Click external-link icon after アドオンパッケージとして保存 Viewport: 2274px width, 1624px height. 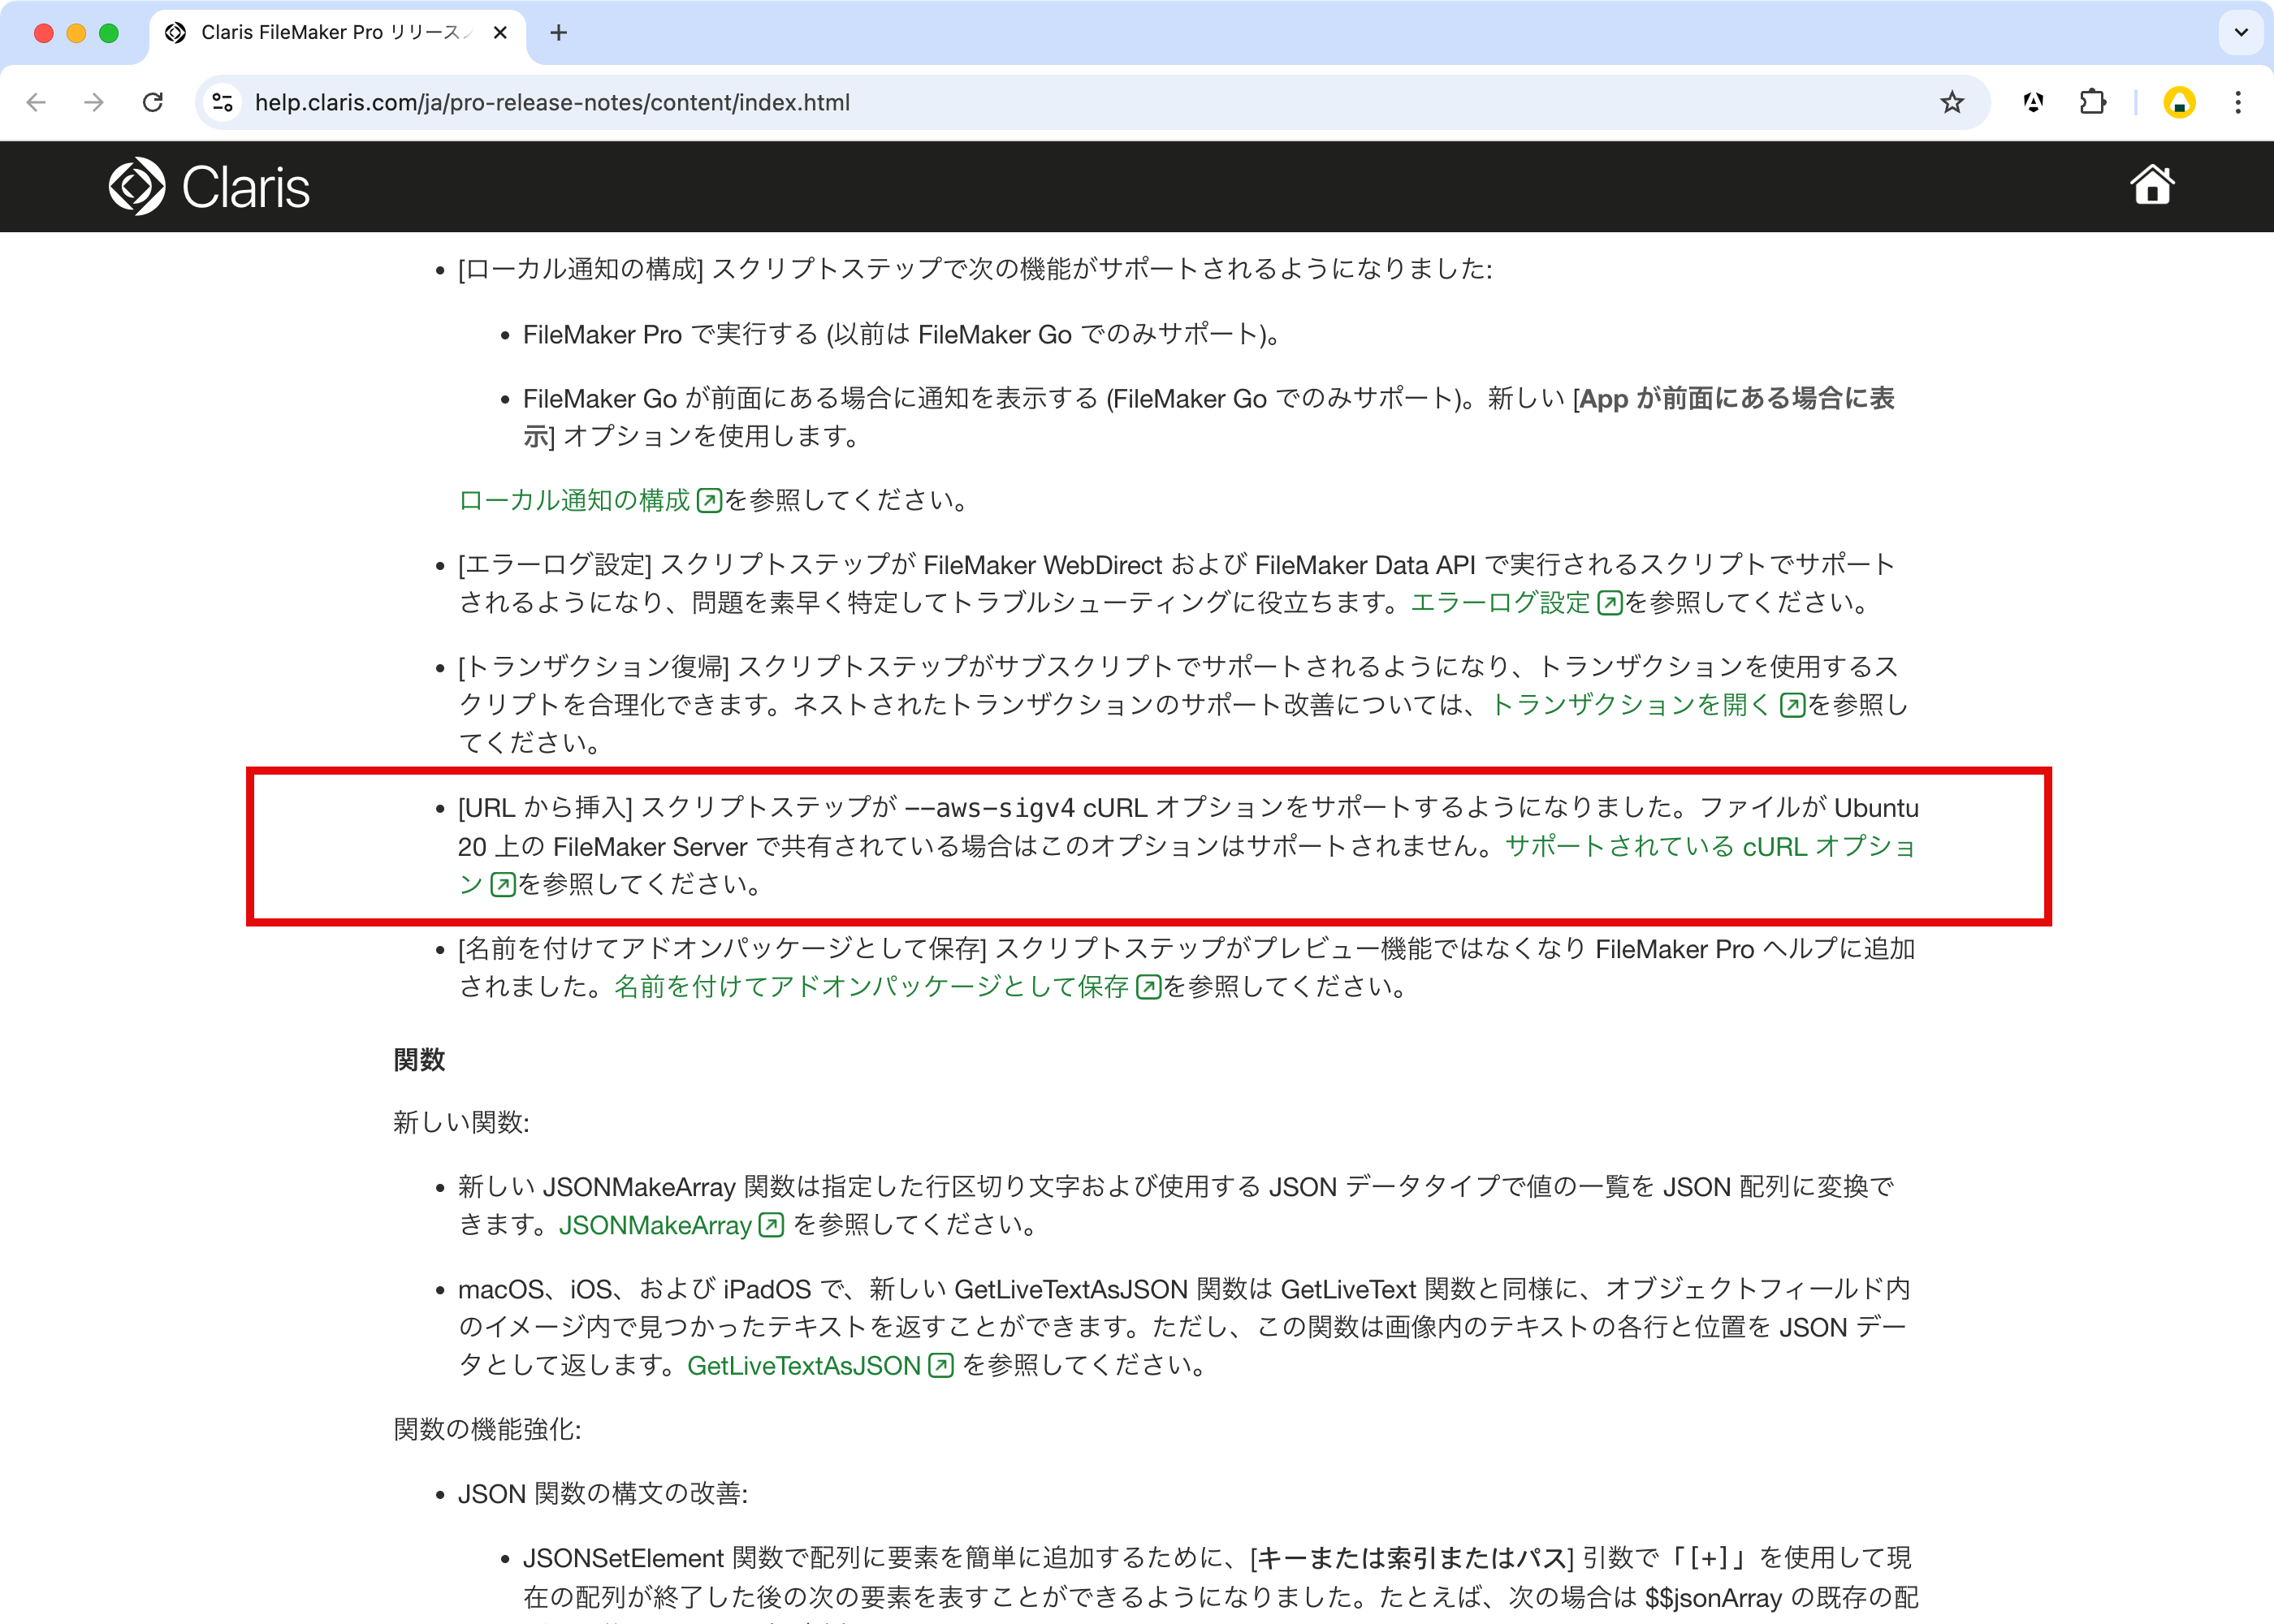[1149, 988]
